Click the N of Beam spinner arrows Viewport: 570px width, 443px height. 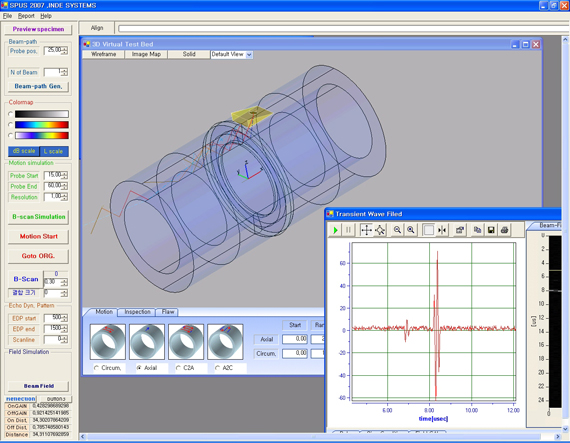[64, 72]
